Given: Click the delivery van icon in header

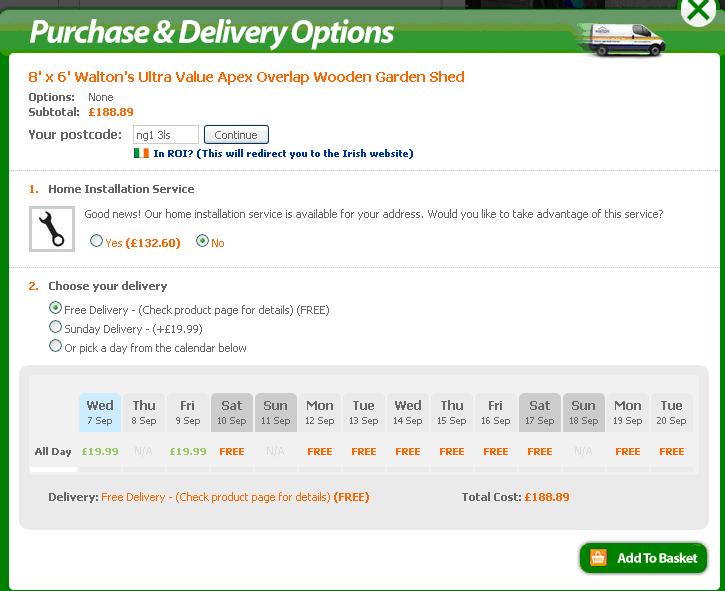Looking at the screenshot, I should pos(621,39).
